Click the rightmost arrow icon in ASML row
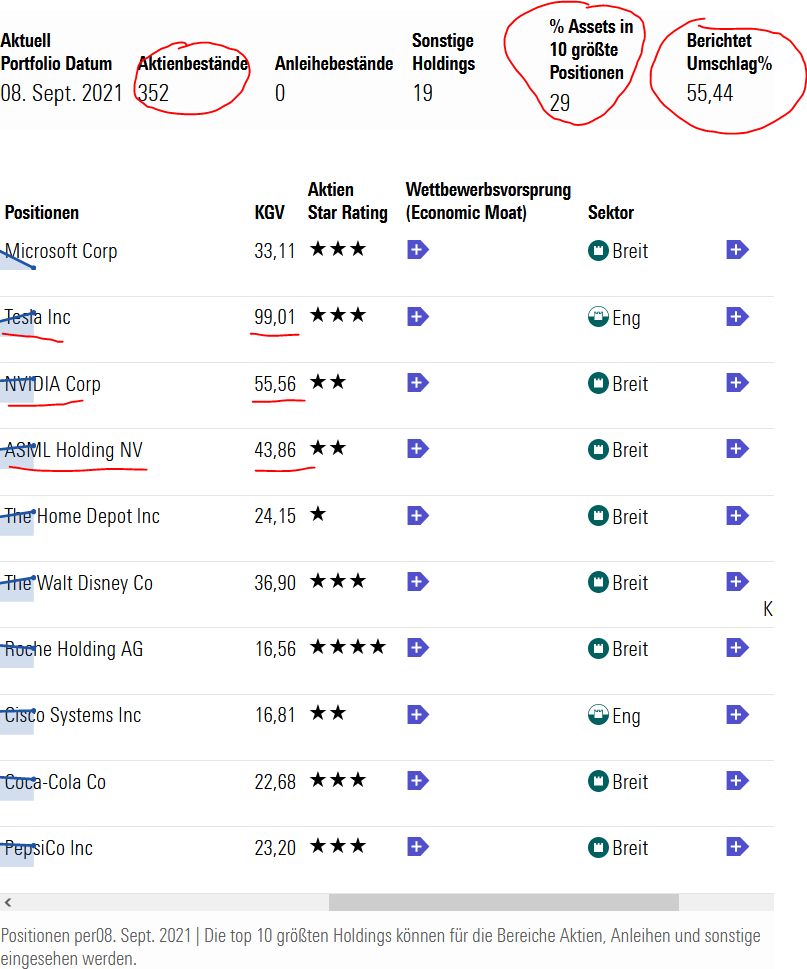Screen dimensions: 807x969 tap(737, 449)
